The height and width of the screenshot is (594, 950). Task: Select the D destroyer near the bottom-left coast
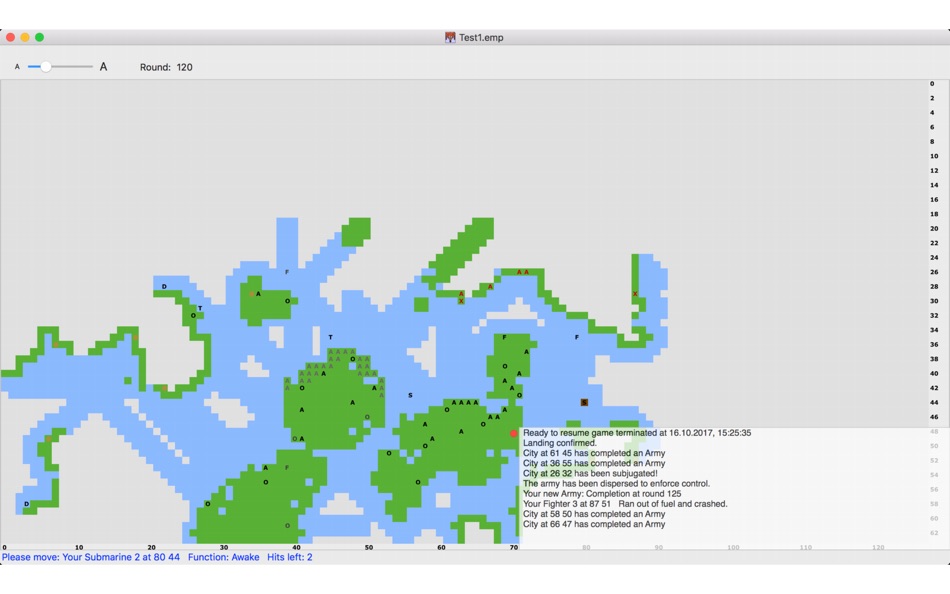tap(26, 504)
